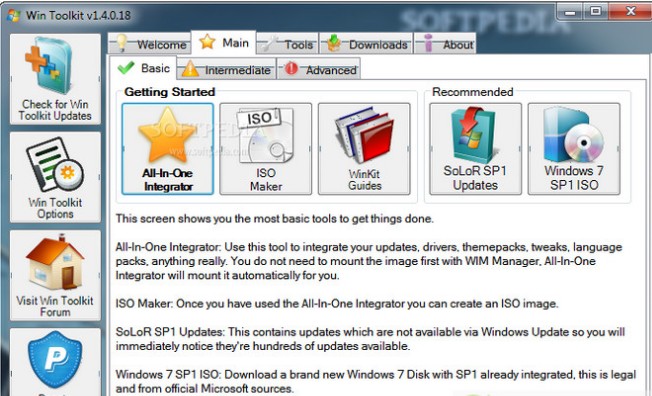This screenshot has width=652, height=396.
Task: Visit Win Toolkit Forum
Action: tap(55, 275)
